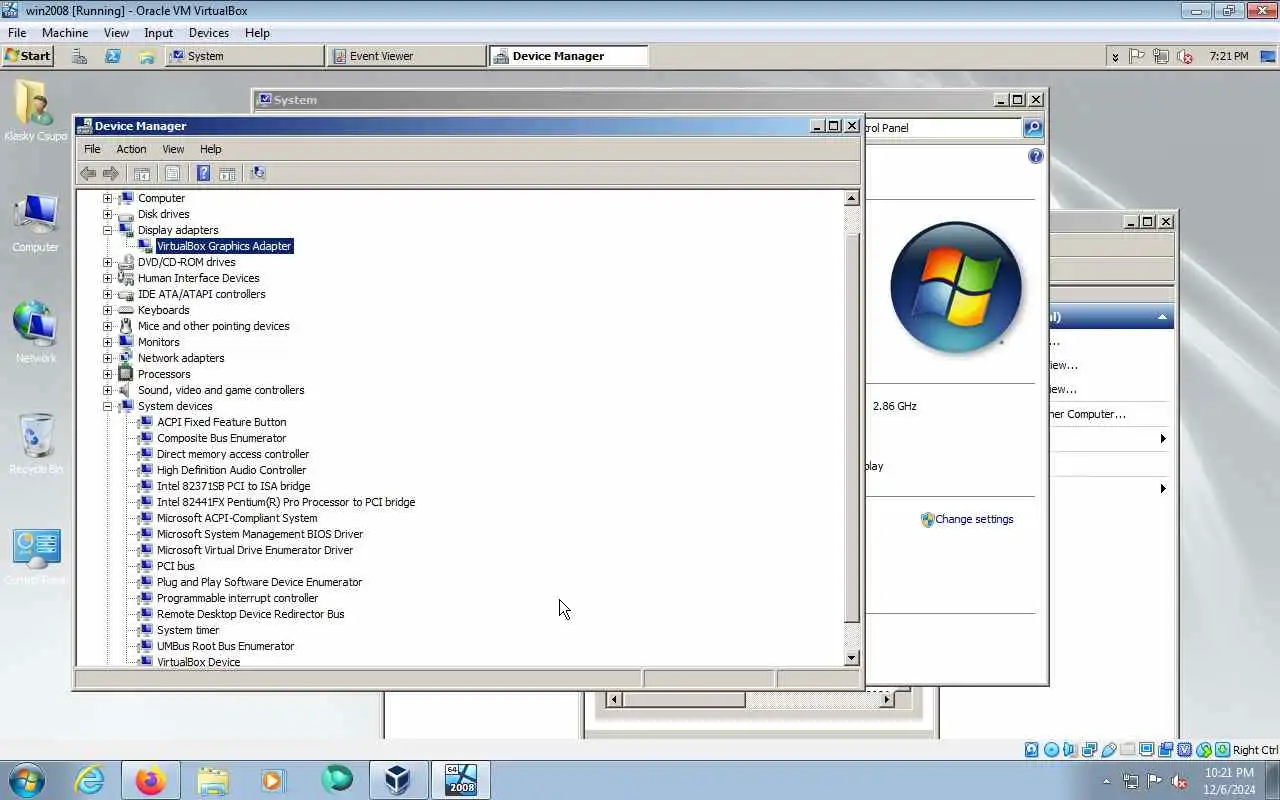Launch Firefox from host taskbar
Image resolution: width=1280 pixels, height=800 pixels.
(x=151, y=780)
